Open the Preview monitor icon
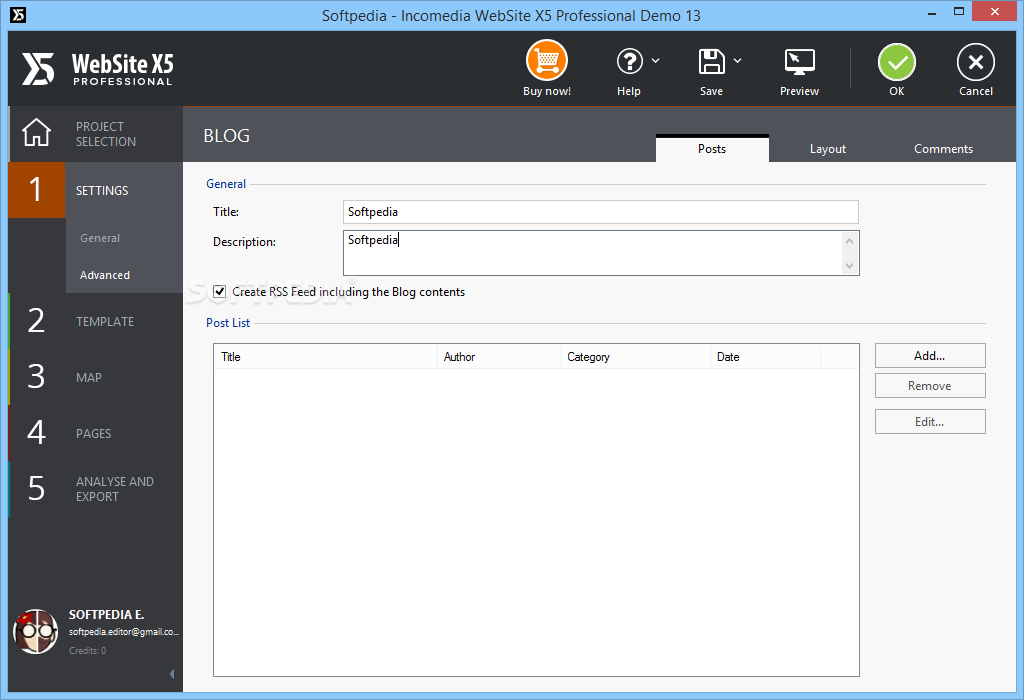This screenshot has height=700, width=1024. click(799, 62)
